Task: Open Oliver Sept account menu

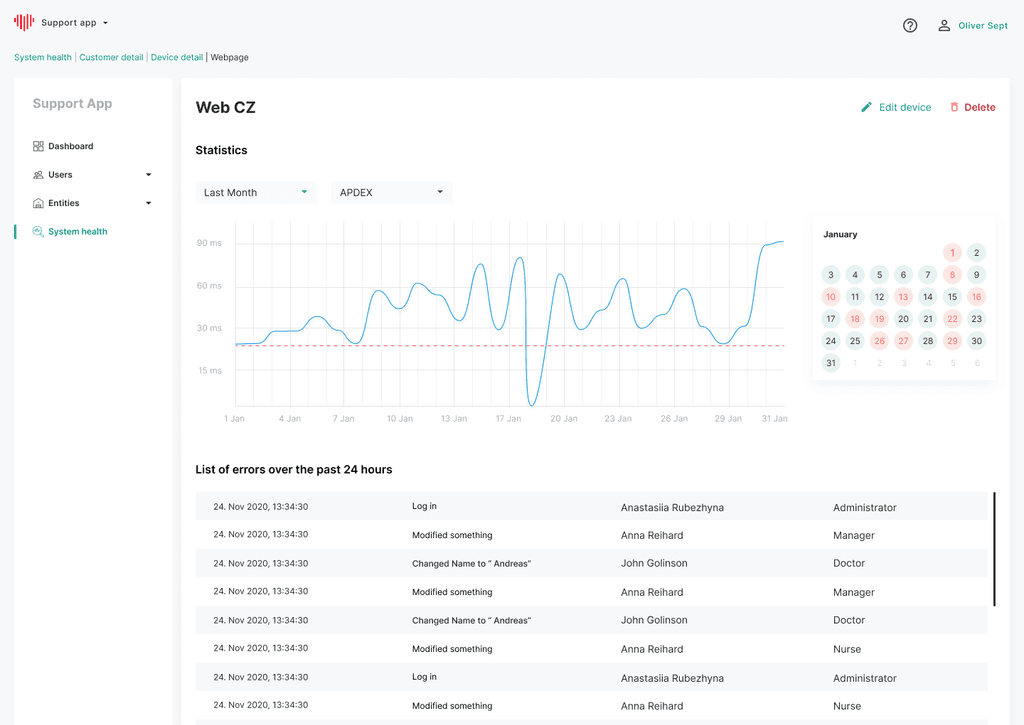Action: 982,25
